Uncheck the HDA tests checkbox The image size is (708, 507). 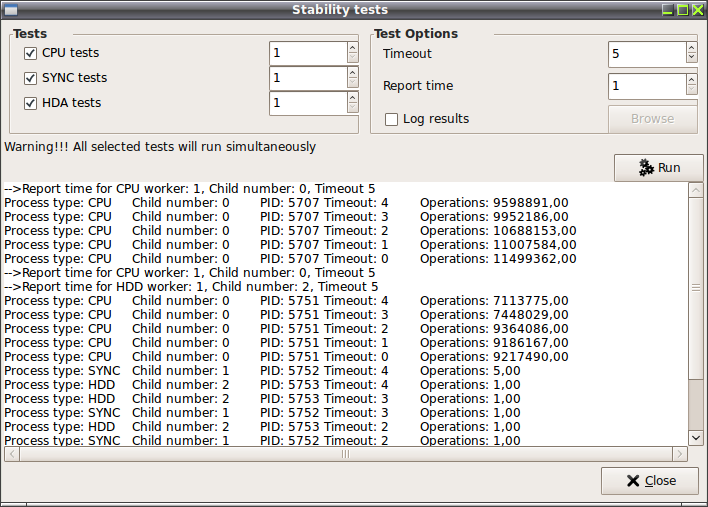pyautogui.click(x=30, y=103)
